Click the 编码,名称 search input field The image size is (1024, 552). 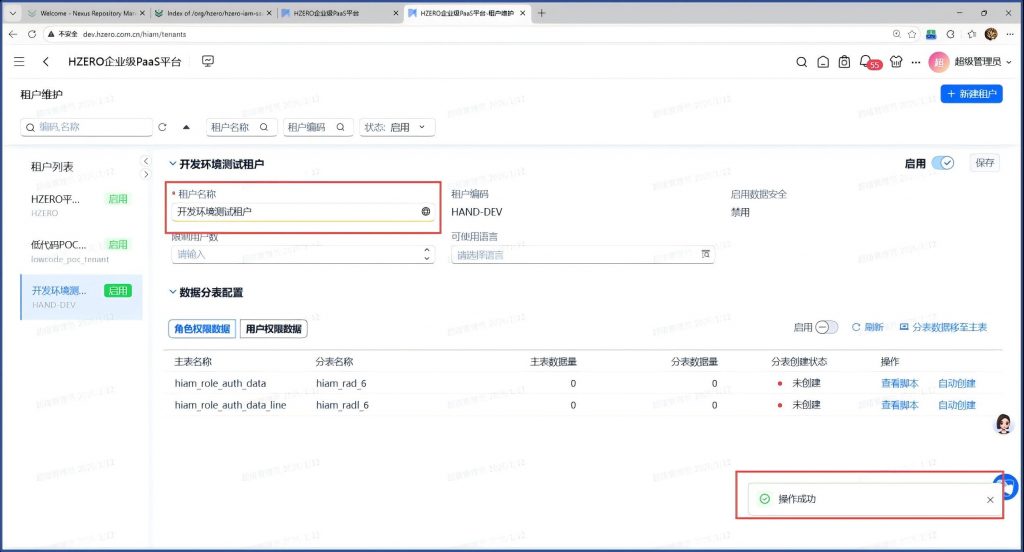click(92, 127)
